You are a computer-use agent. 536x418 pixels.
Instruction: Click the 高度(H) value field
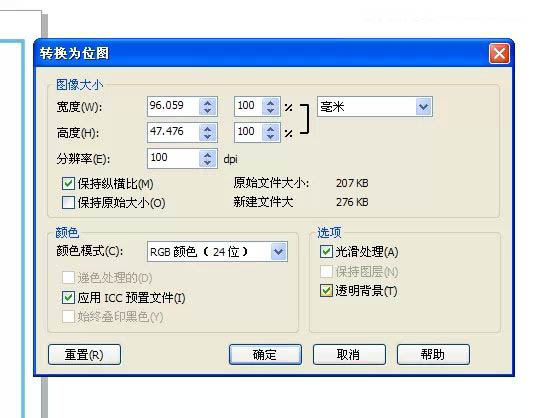pos(173,132)
